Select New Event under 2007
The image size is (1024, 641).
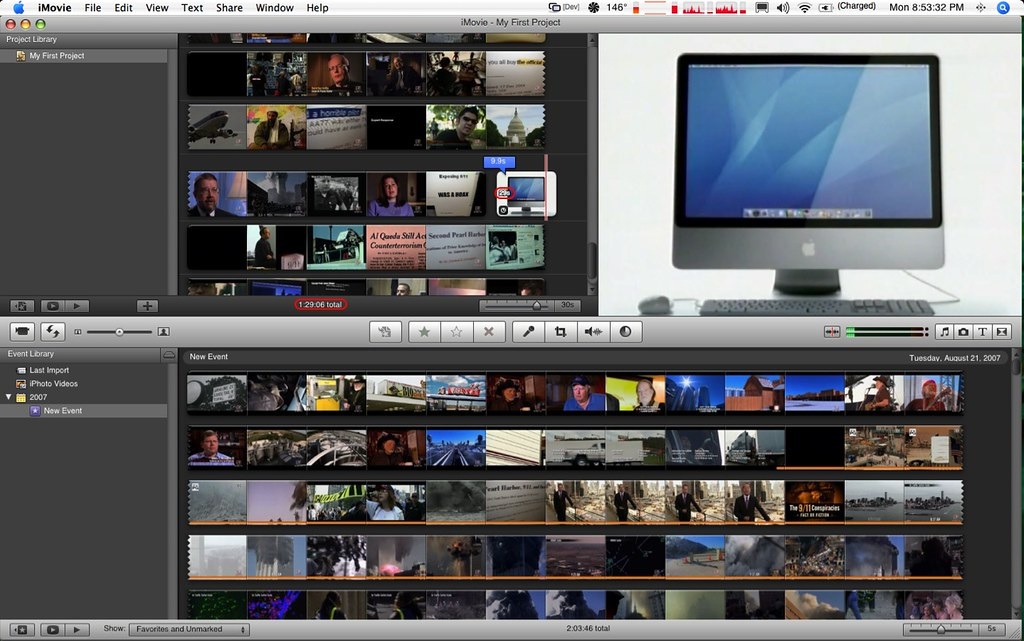(x=62, y=411)
